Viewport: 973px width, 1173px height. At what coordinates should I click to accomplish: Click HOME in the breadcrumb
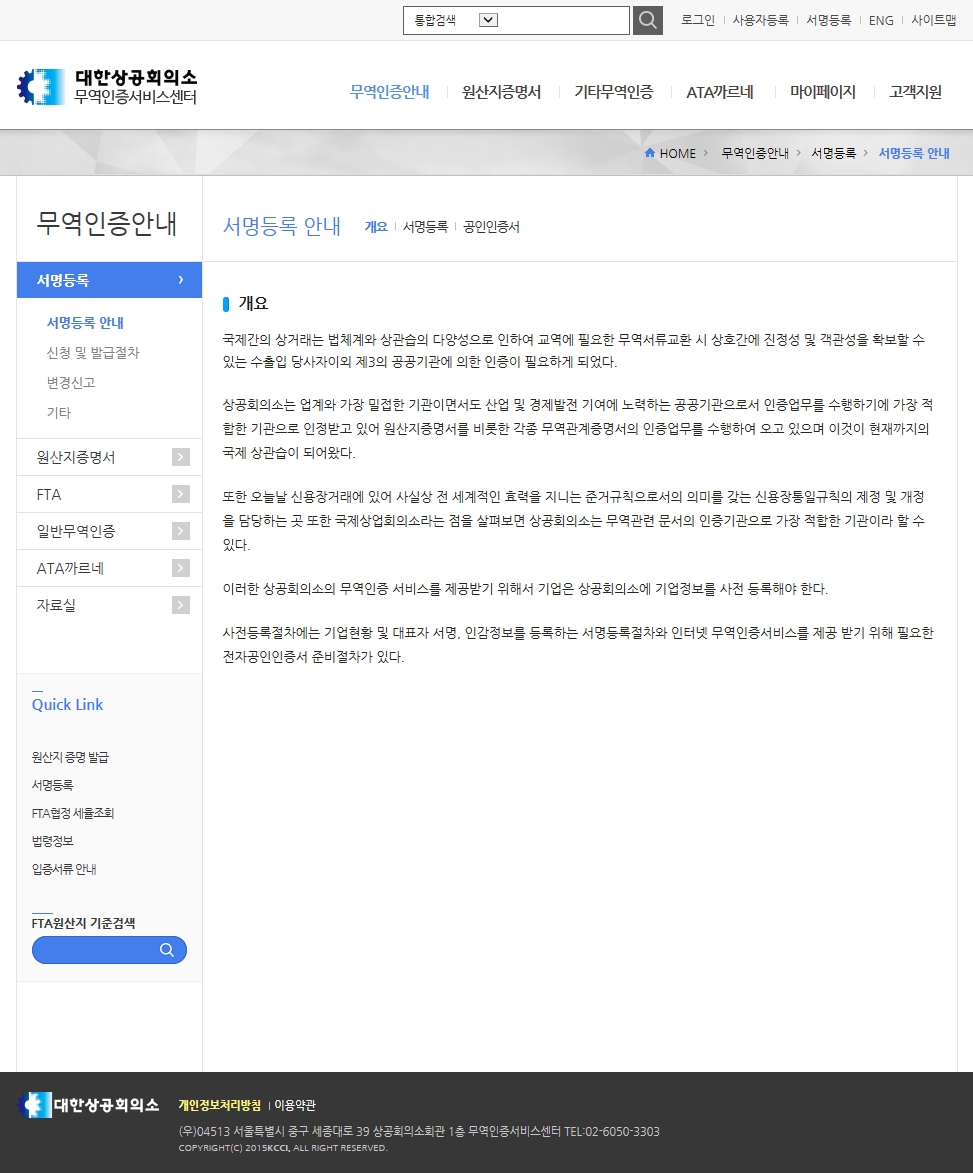click(678, 153)
